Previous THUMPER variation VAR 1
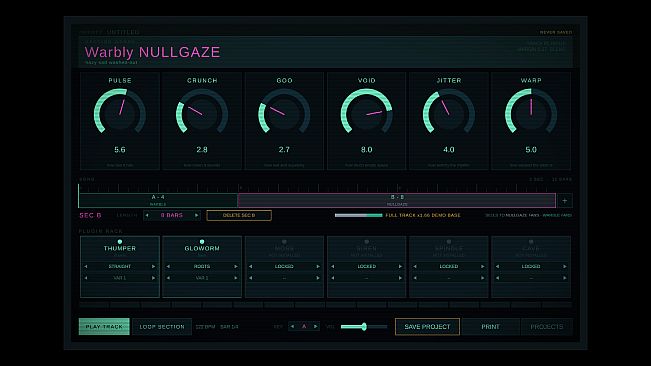Screen dimensions: 651x366 pos(86,278)
